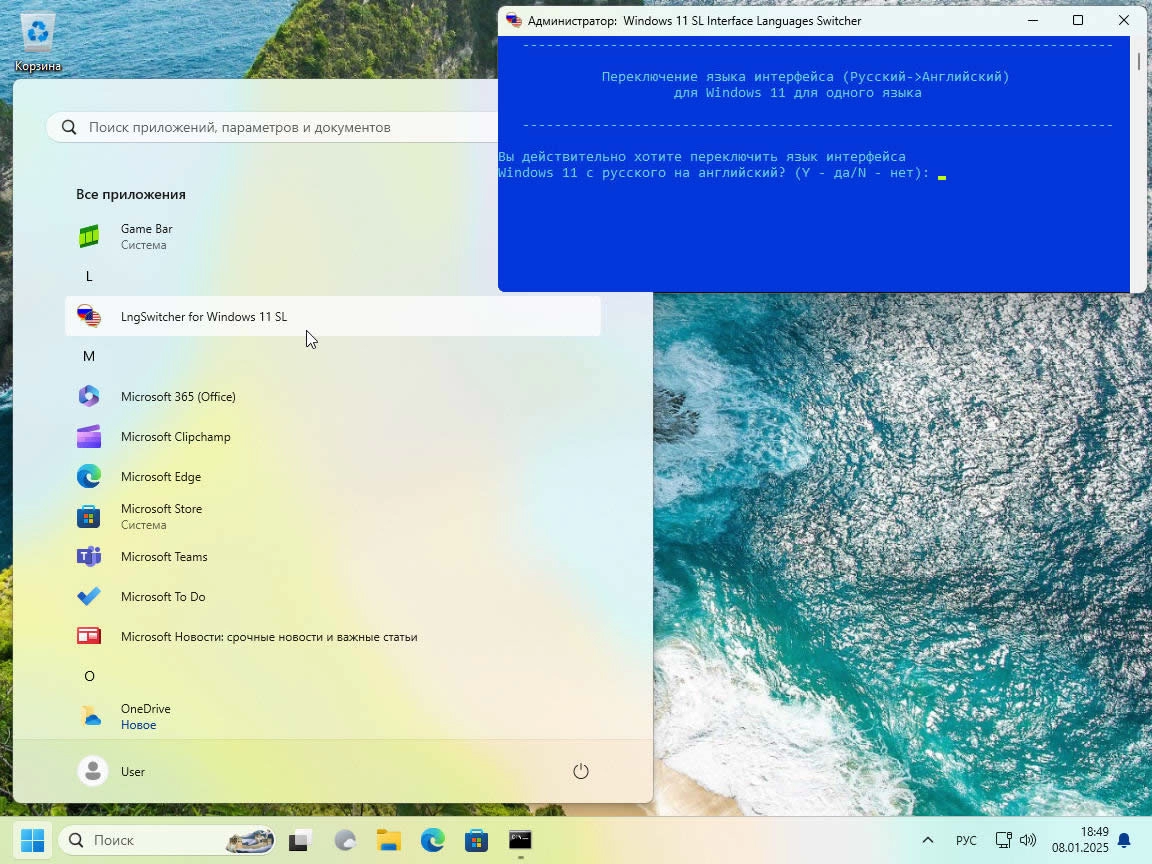Screen dimensions: 1152x864
Task: Click the volume speaker tray icon
Action: [1028, 840]
